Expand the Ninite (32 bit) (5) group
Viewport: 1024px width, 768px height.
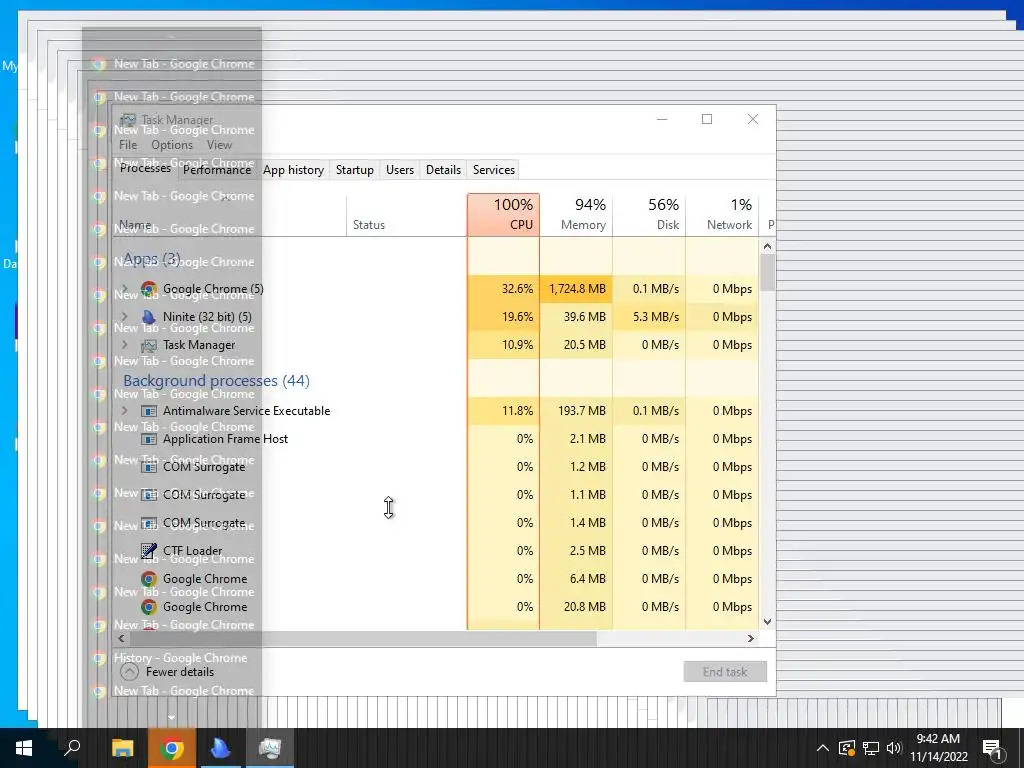click(x=125, y=317)
